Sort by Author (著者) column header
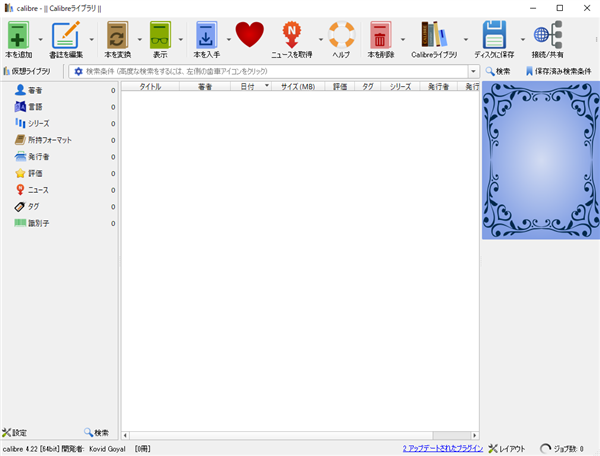Image resolution: width=600 pixels, height=456 pixels. click(205, 87)
